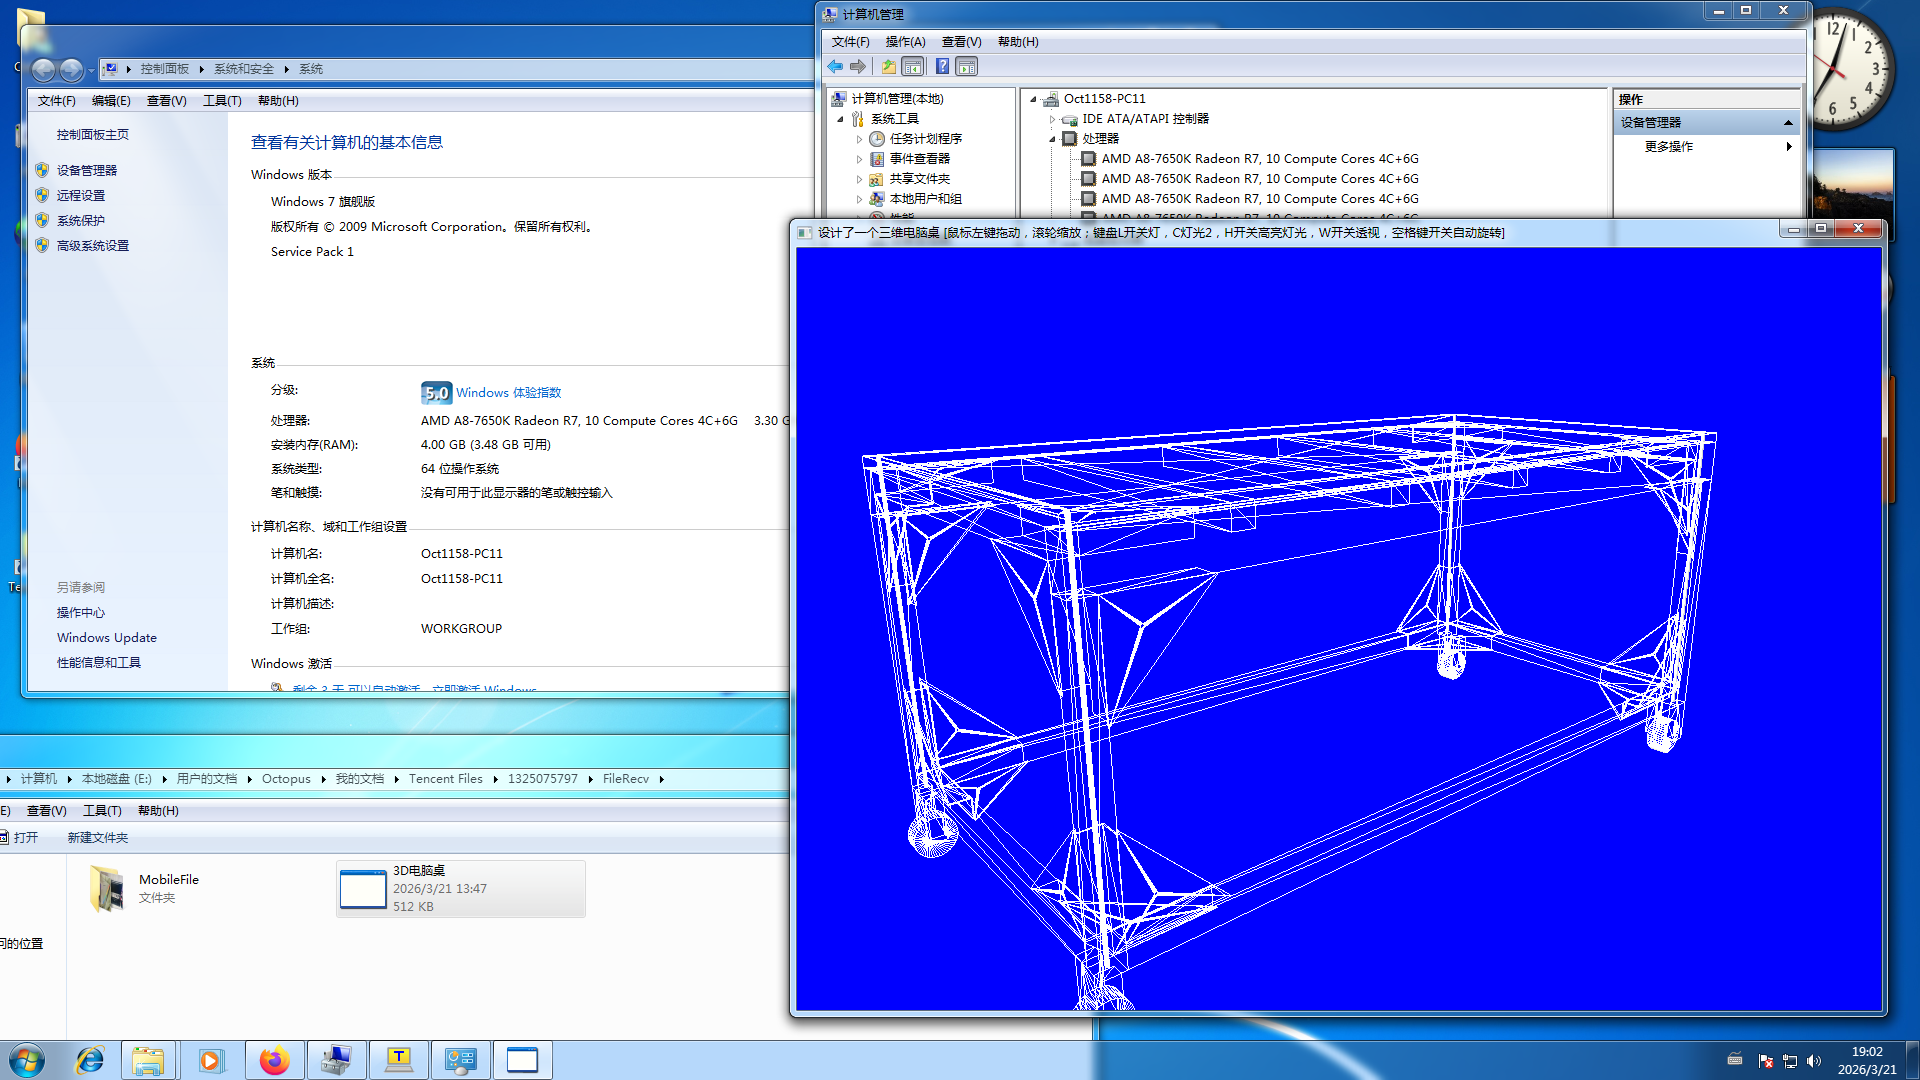Collapse the 设备管理器 actions section arrow
The height and width of the screenshot is (1080, 1920).
click(x=1788, y=123)
